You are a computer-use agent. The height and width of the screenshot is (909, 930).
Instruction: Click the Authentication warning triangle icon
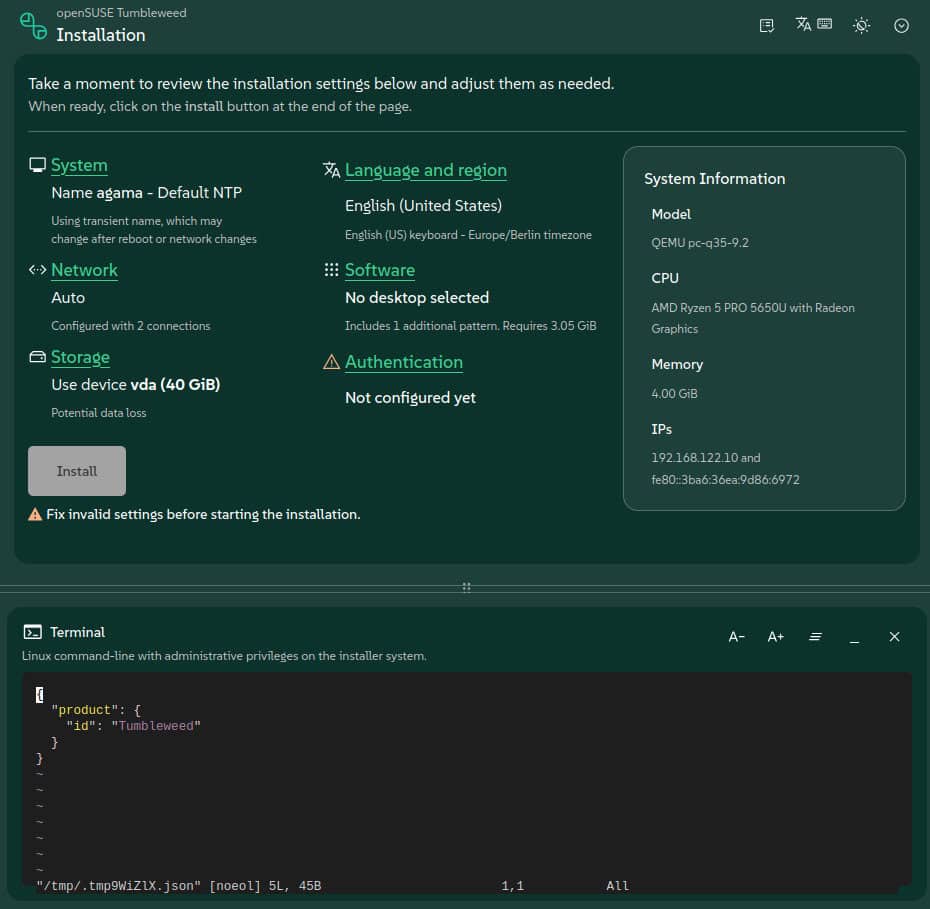coord(332,362)
